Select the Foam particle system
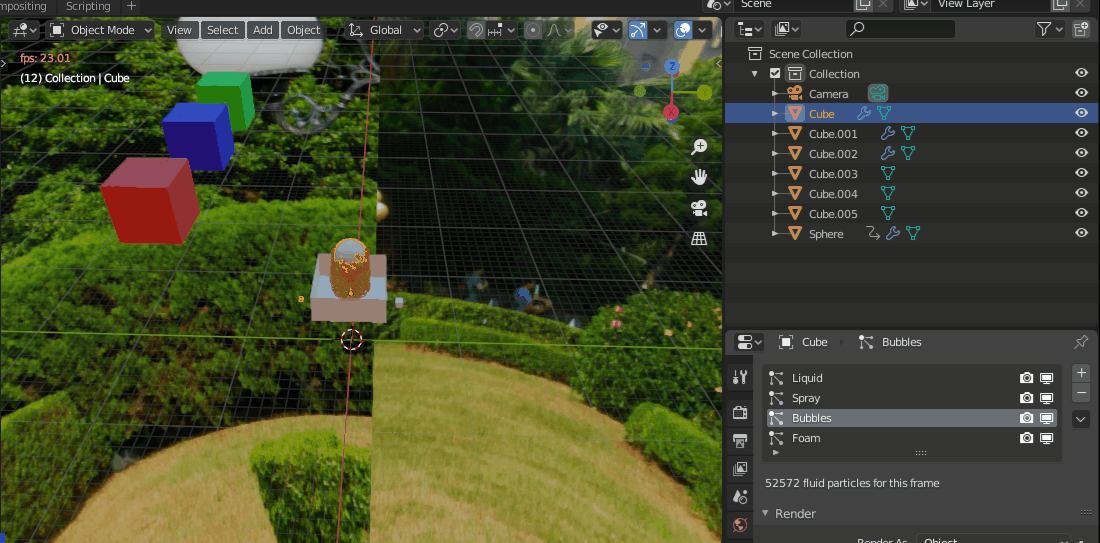 (x=911, y=438)
